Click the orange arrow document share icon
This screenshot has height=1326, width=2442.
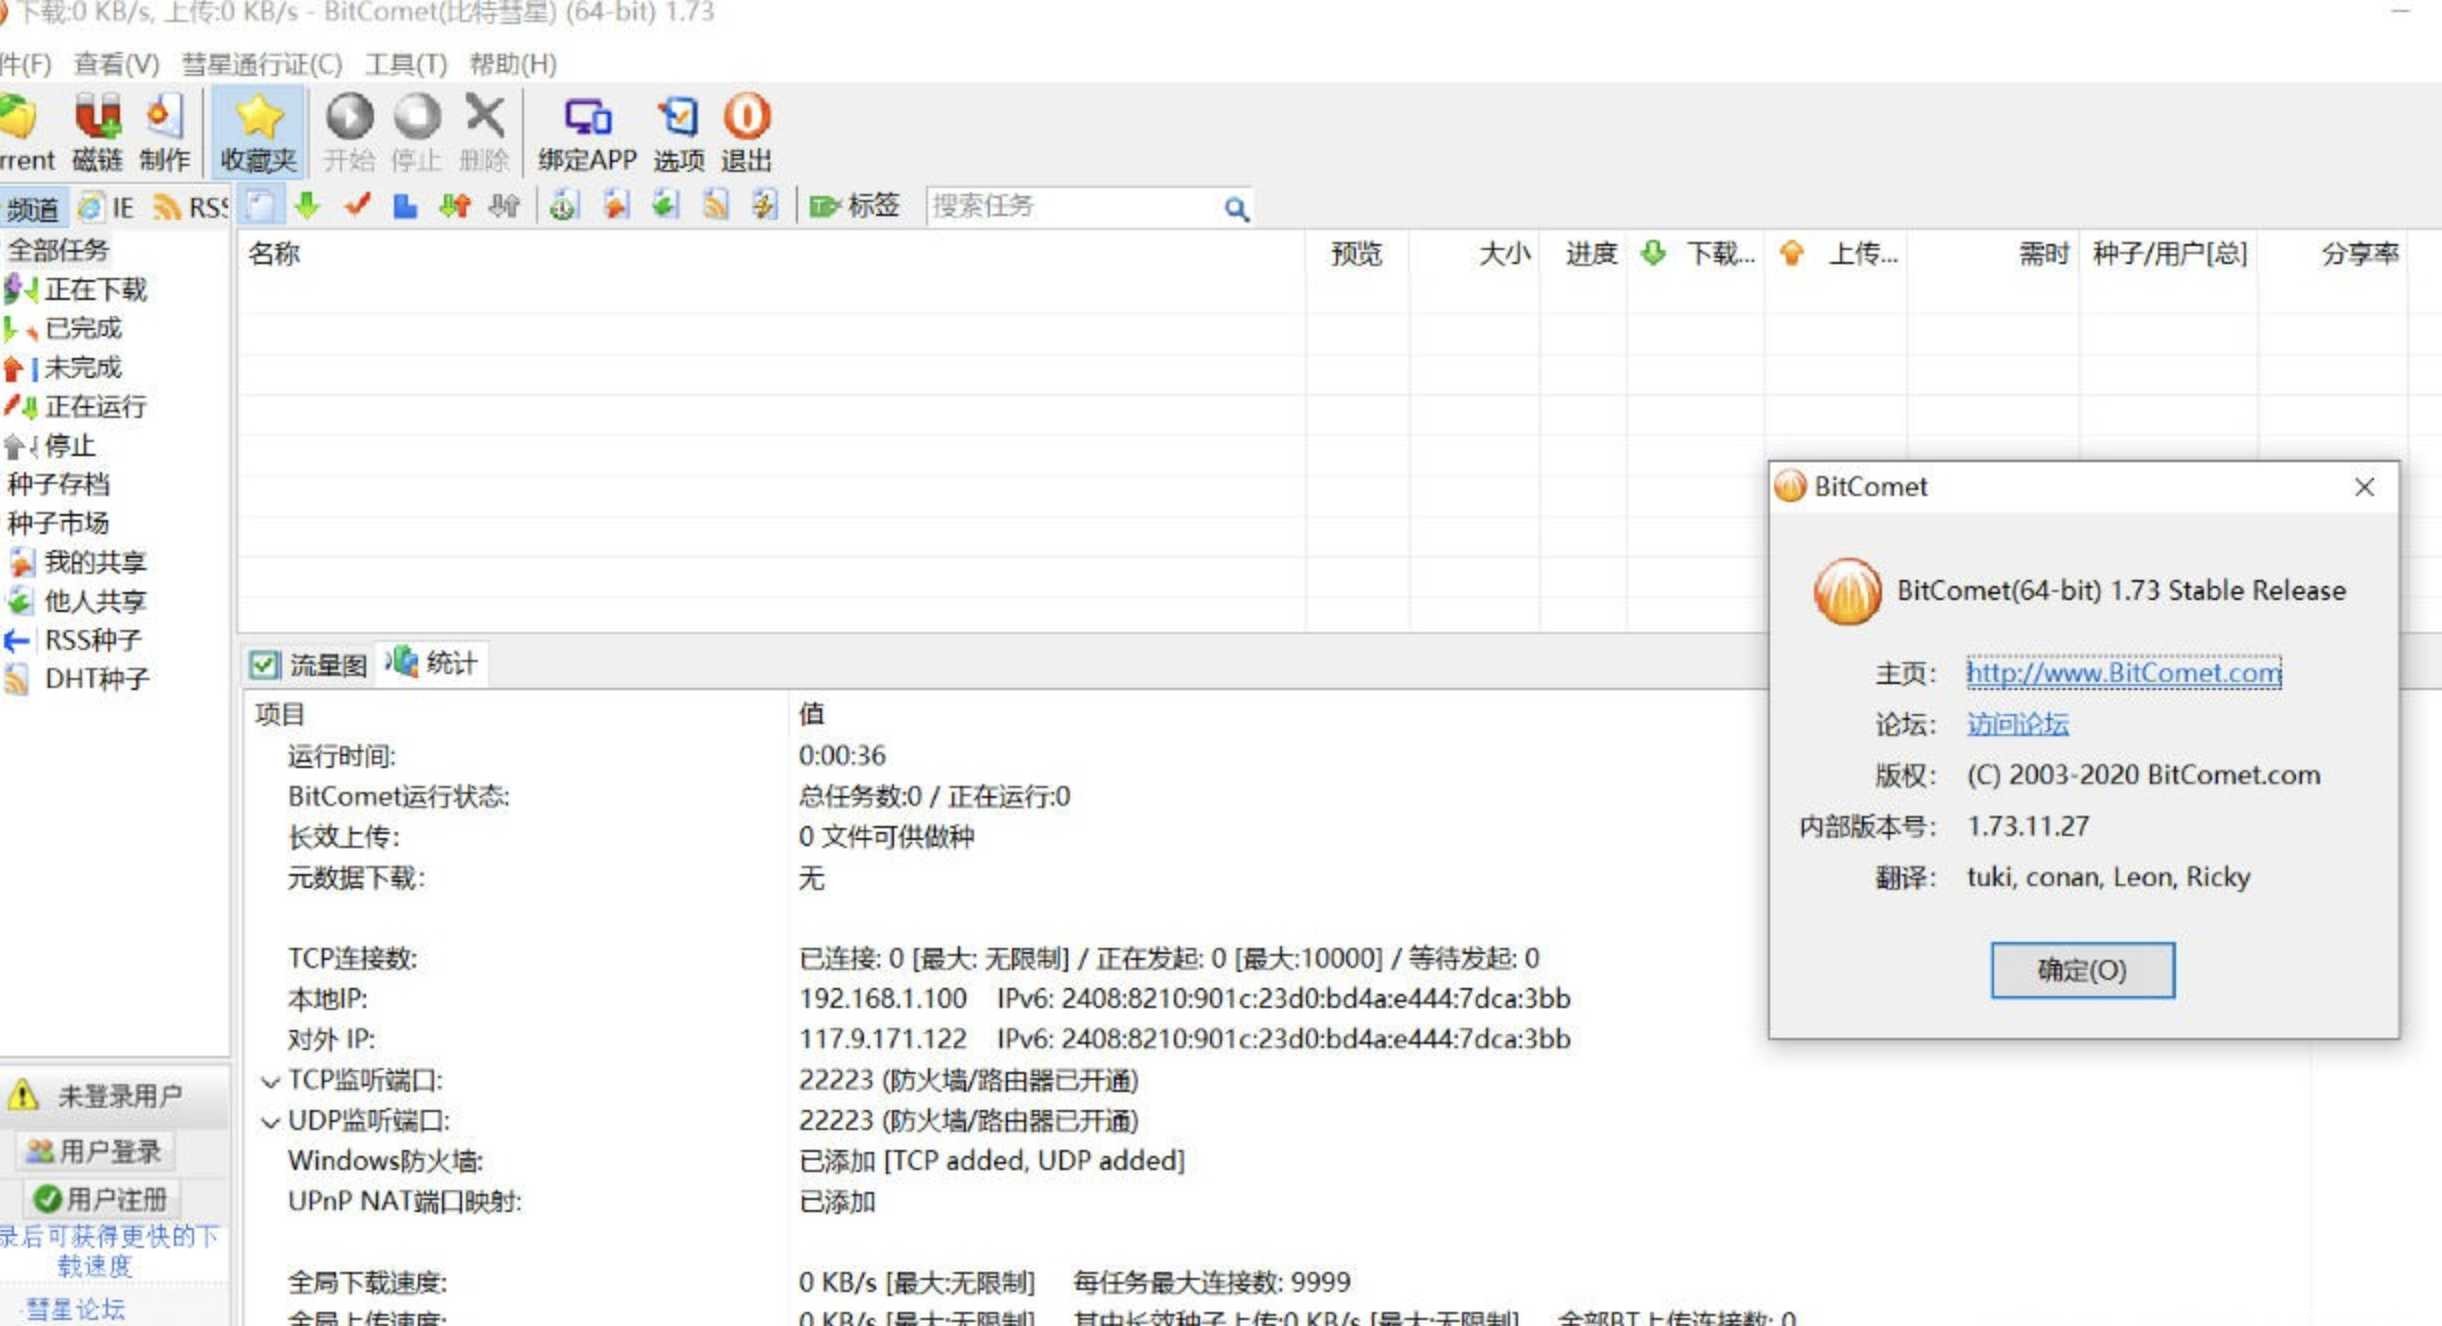[615, 206]
